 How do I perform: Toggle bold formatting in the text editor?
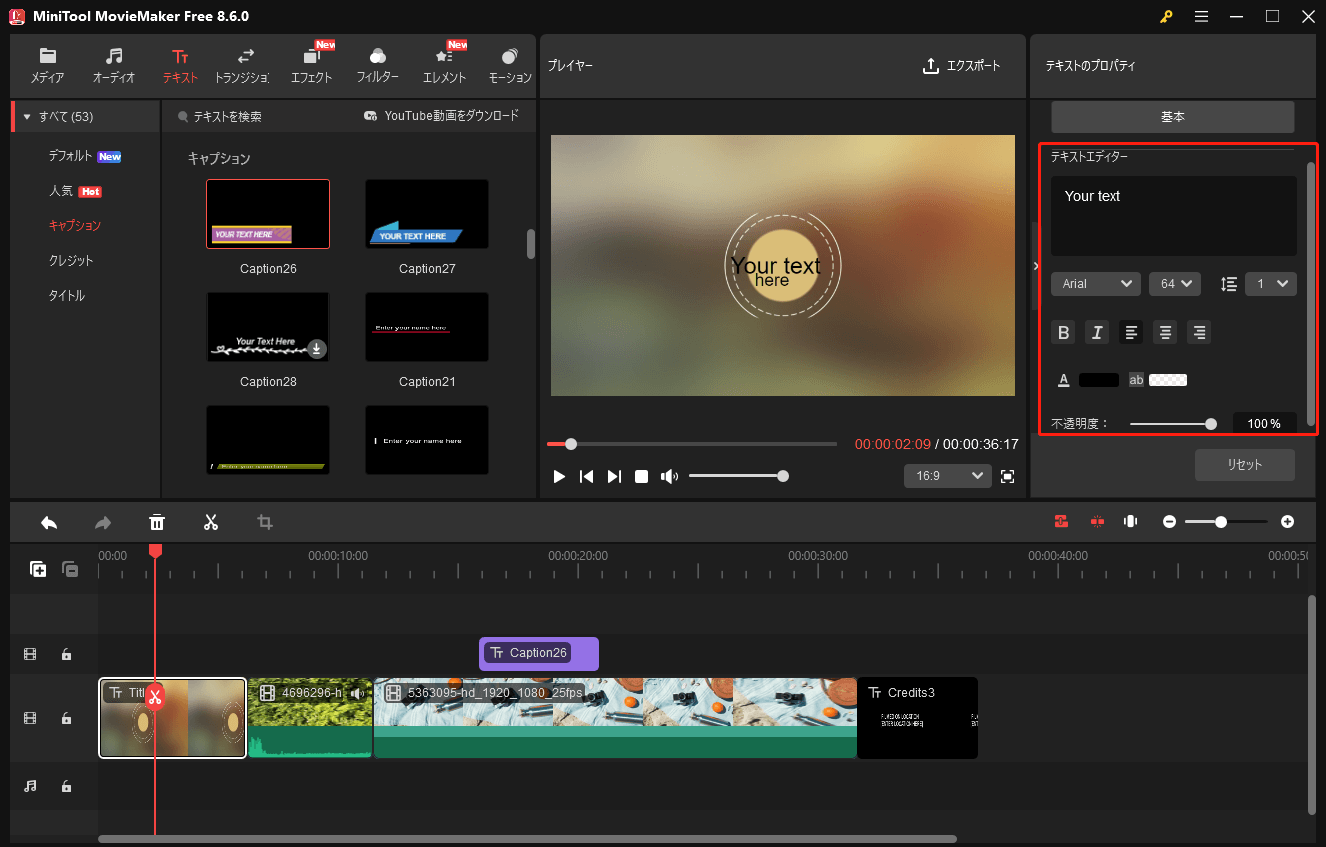click(1063, 332)
